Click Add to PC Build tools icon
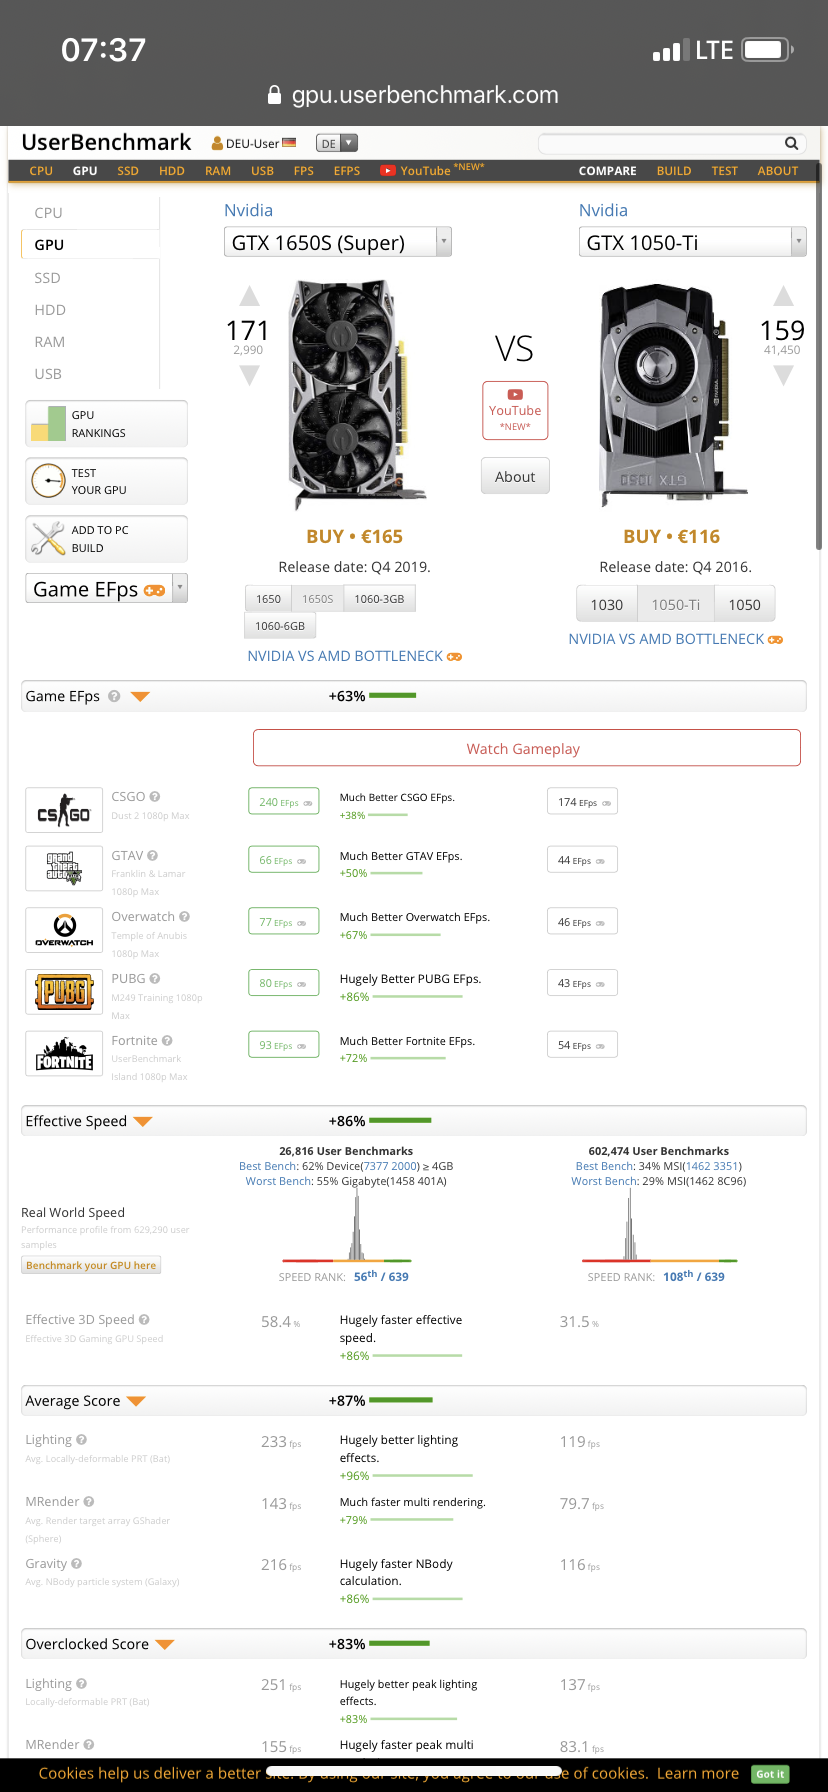The width and height of the screenshot is (828, 1792). pos(48,539)
